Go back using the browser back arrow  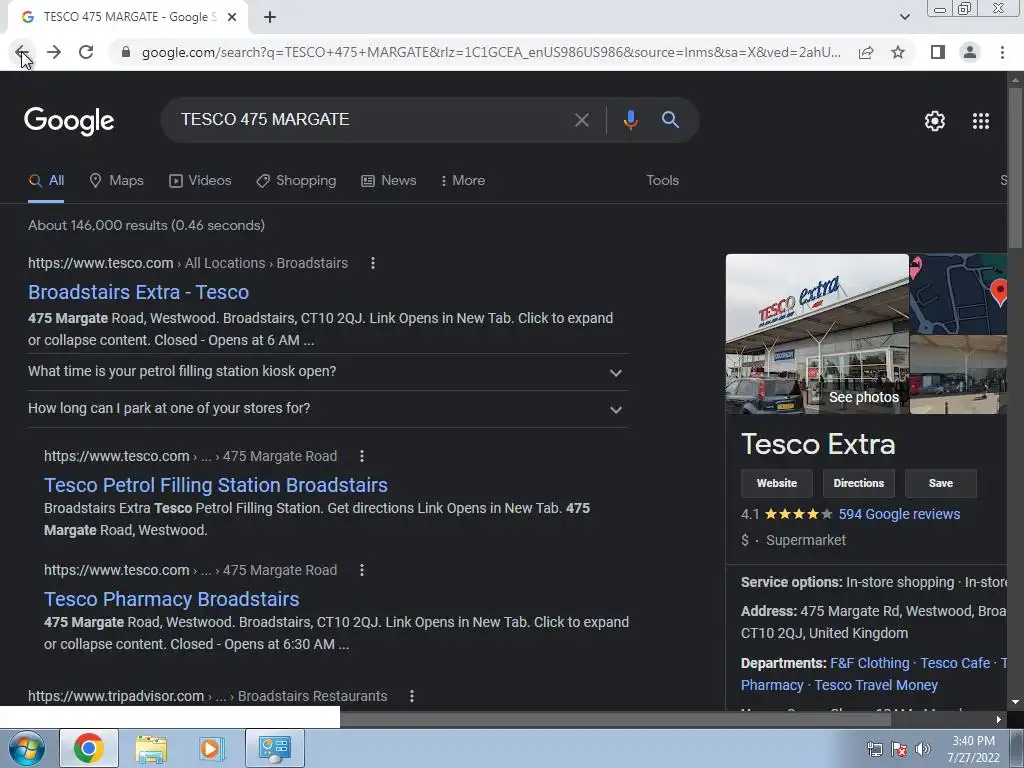pyautogui.click(x=21, y=52)
